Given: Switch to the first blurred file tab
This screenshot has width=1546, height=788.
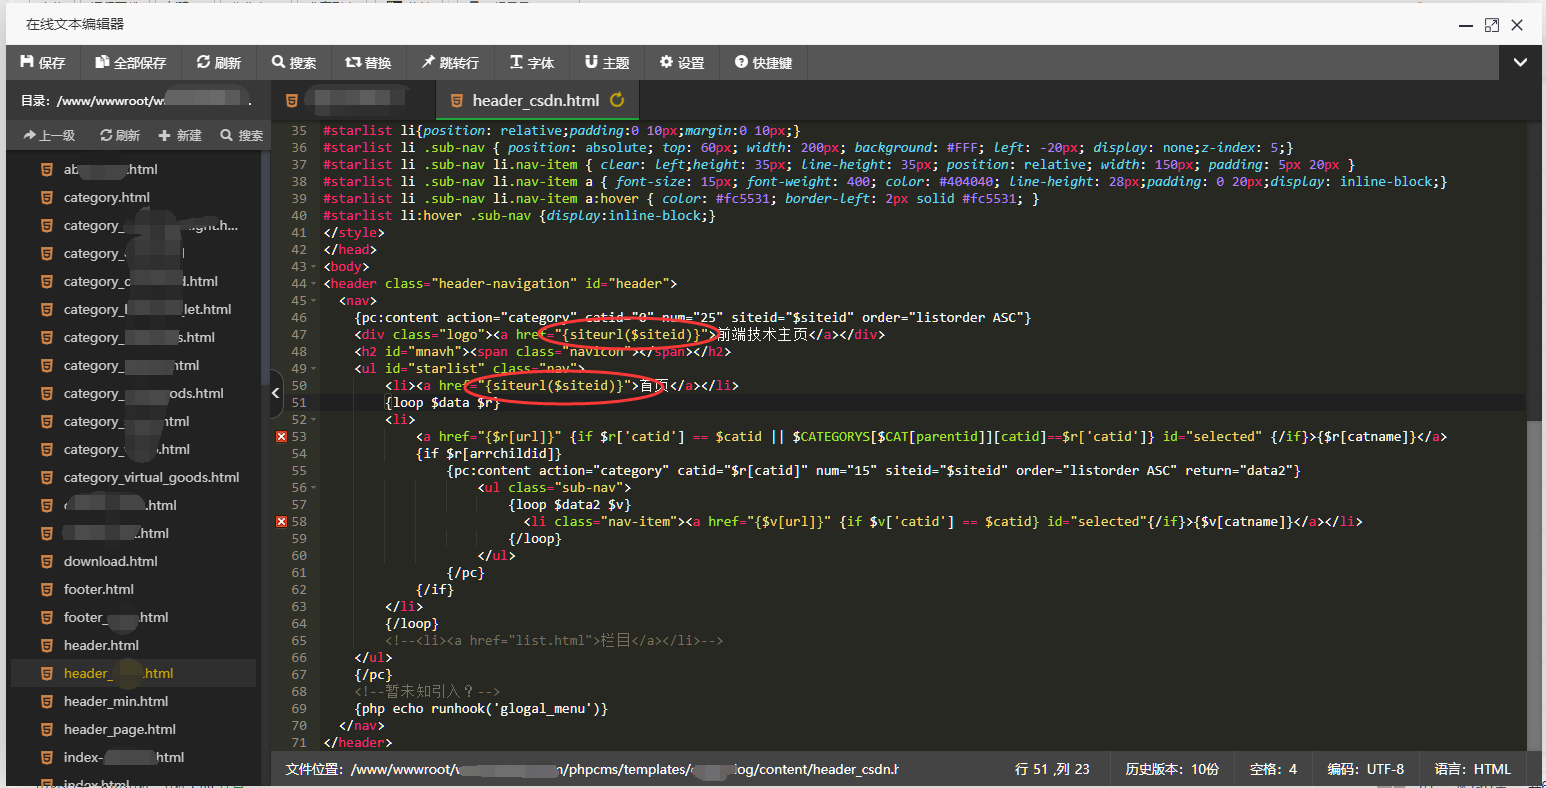Looking at the screenshot, I should [353, 100].
